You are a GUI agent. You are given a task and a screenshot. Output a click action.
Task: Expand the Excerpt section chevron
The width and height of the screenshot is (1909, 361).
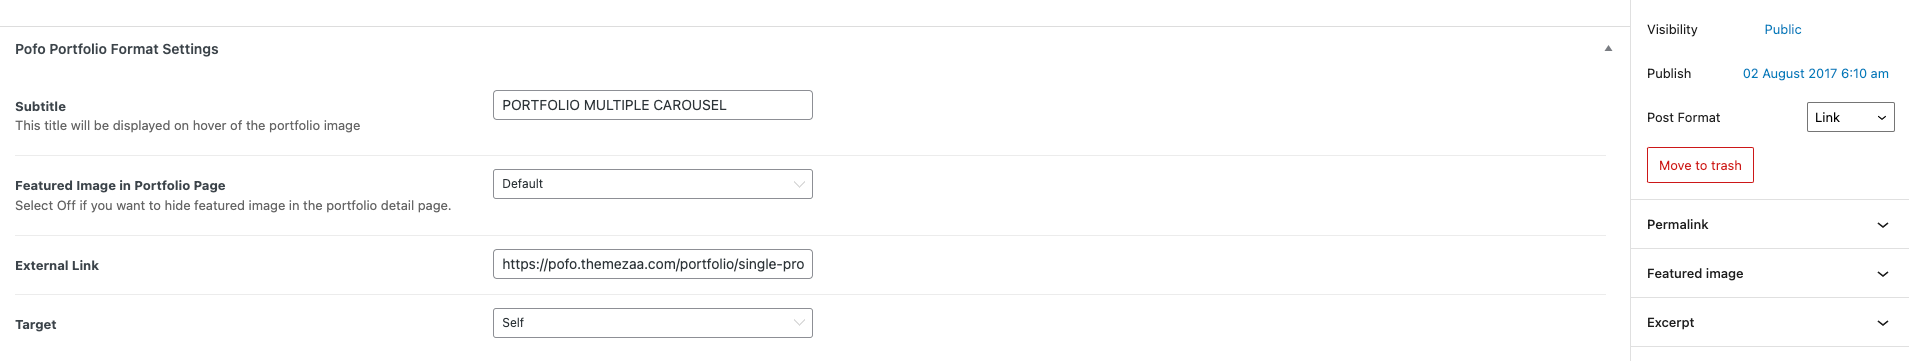[x=1882, y=323]
